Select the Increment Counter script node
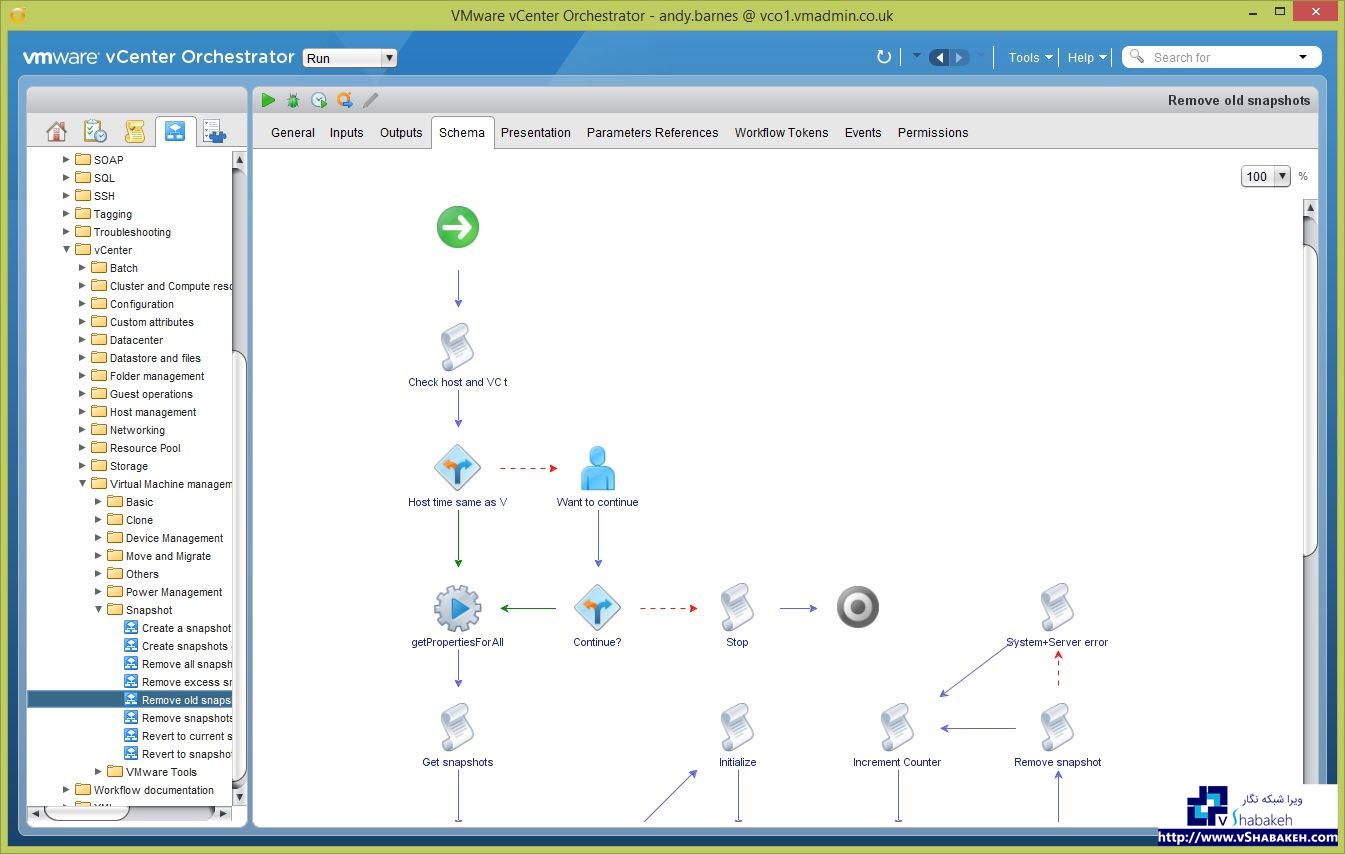Image resolution: width=1345 pixels, height=854 pixels. [897, 727]
